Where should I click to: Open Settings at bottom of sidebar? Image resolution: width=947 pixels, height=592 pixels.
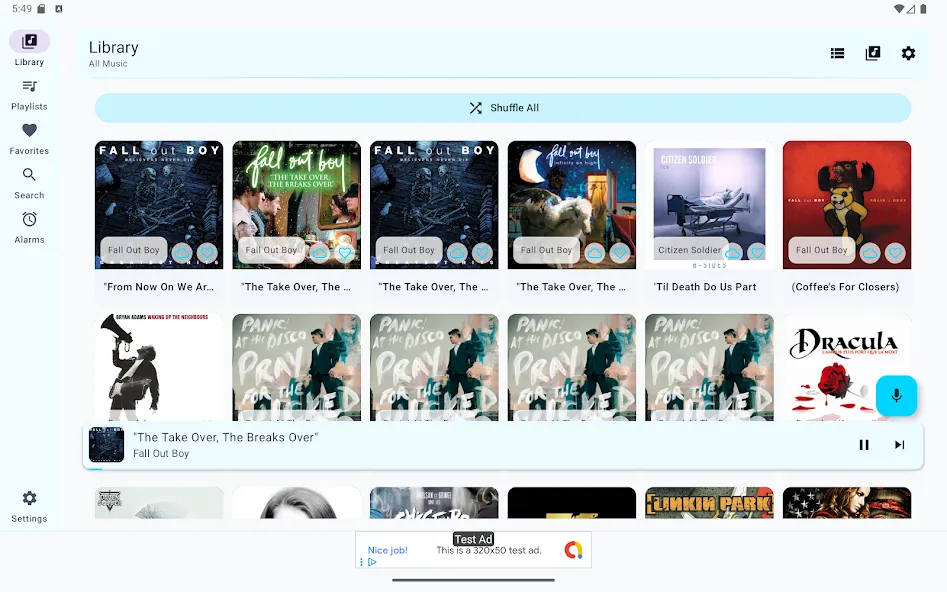29,506
